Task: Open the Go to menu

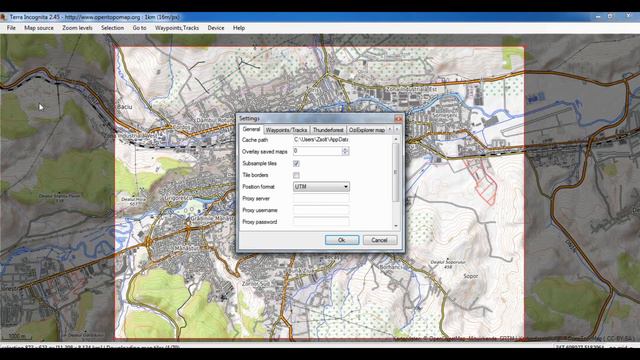Action: pos(139,28)
